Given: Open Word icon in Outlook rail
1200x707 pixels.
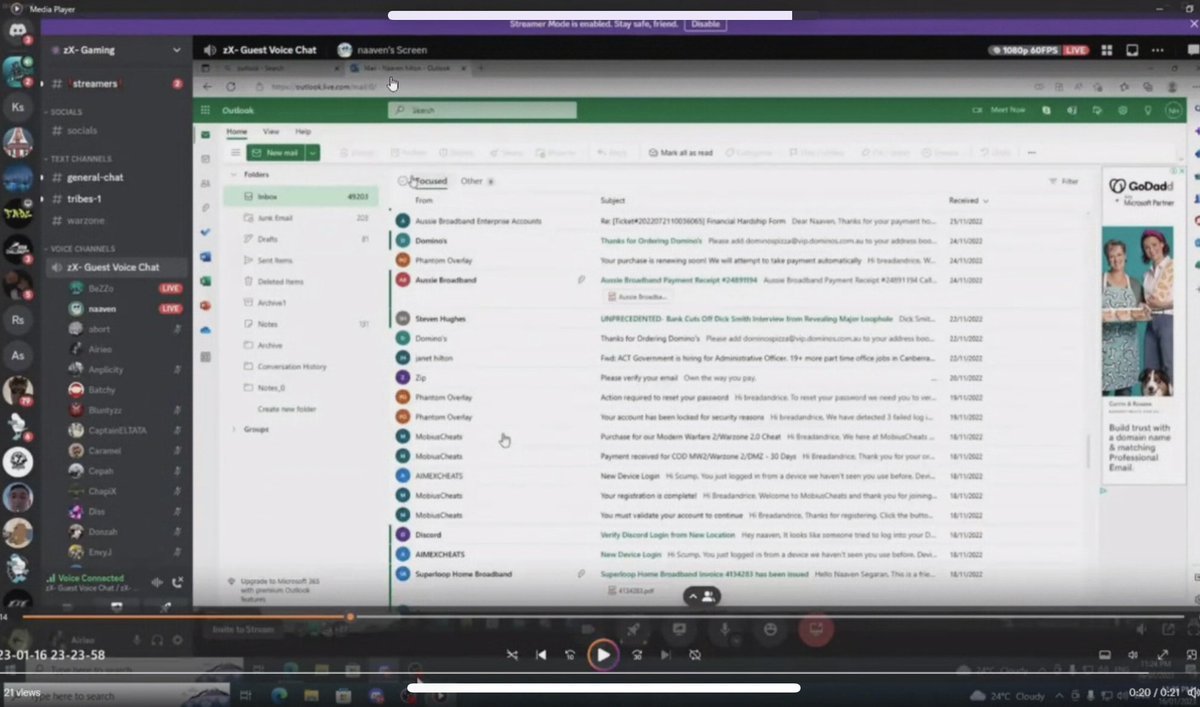Looking at the screenshot, I should [205, 256].
